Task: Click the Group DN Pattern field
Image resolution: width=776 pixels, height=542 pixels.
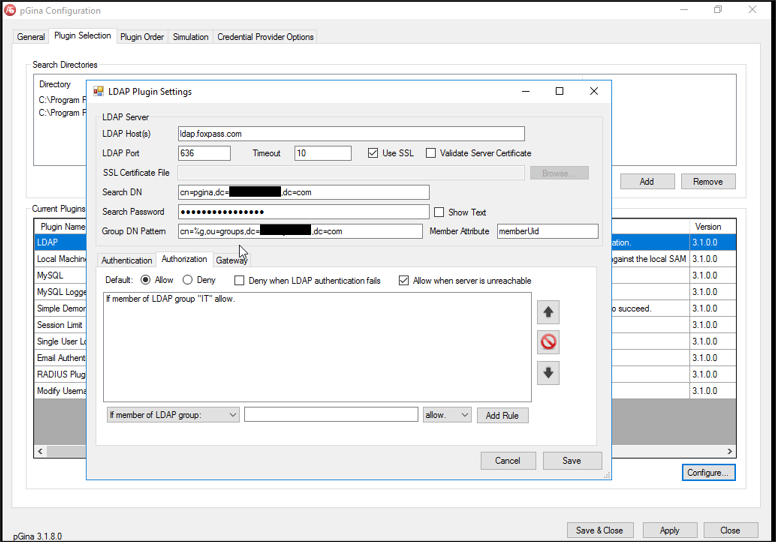Action: coord(300,231)
